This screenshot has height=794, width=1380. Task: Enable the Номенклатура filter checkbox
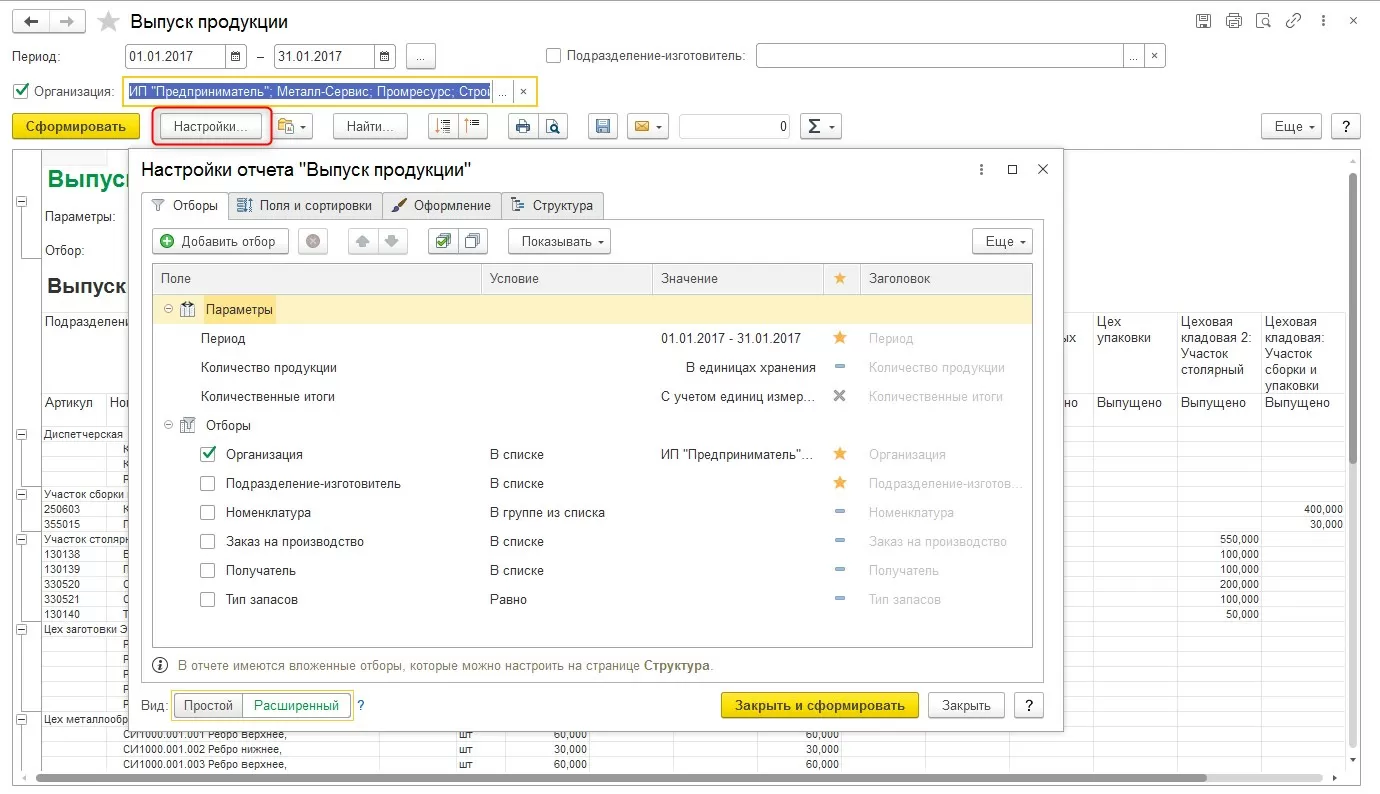pyautogui.click(x=208, y=513)
